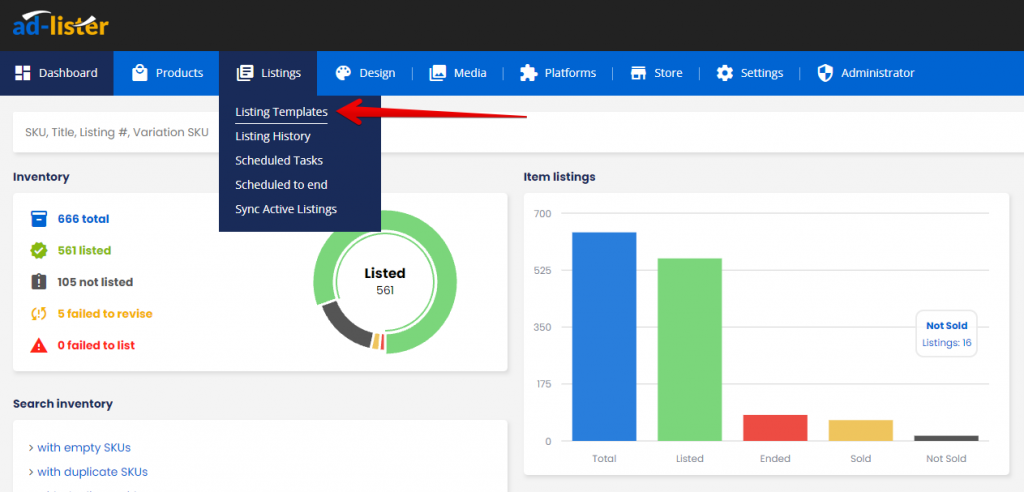Image resolution: width=1024 pixels, height=492 pixels.
Task: Click the blue Total bar in chart
Action: [604, 336]
